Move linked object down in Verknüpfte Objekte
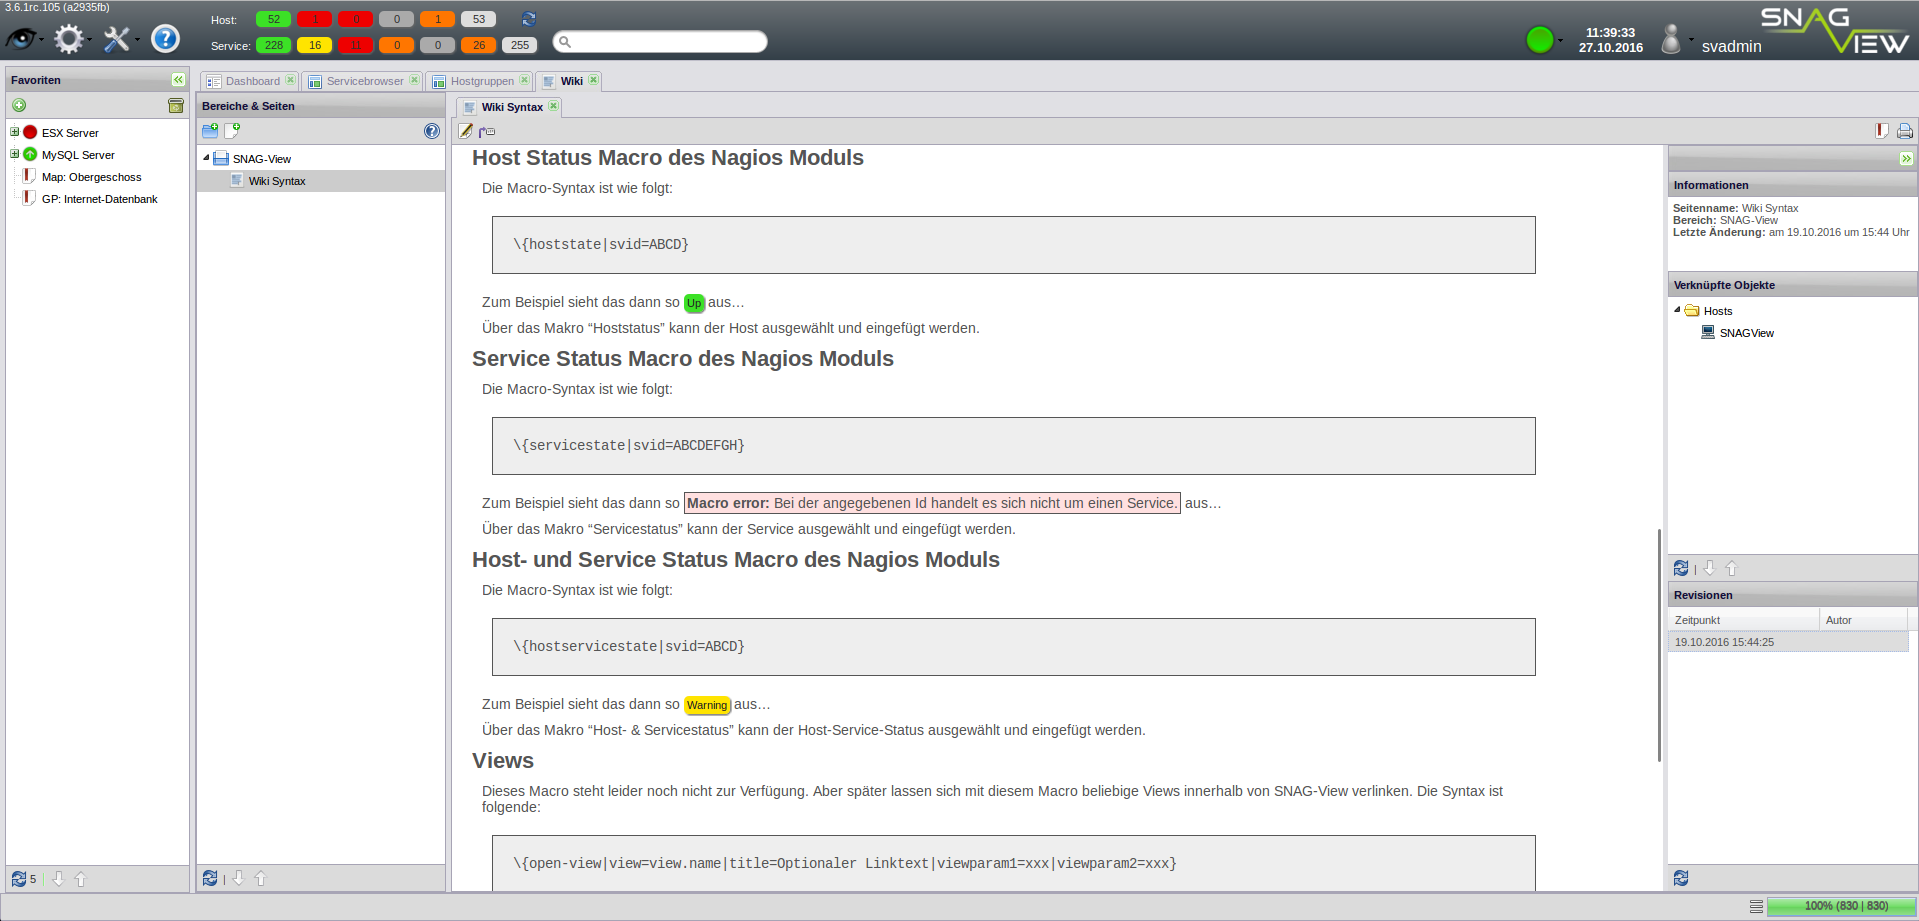Image resolution: width=1919 pixels, height=921 pixels. [1709, 568]
